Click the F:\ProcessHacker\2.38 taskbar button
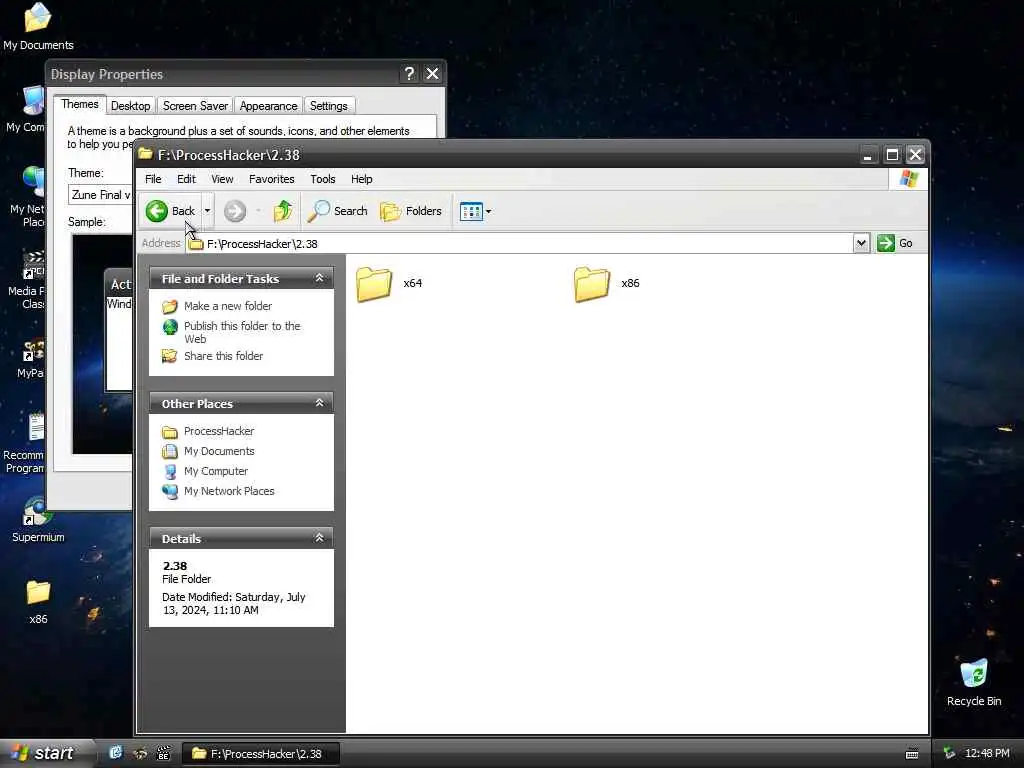The image size is (1024, 768). (x=260, y=754)
